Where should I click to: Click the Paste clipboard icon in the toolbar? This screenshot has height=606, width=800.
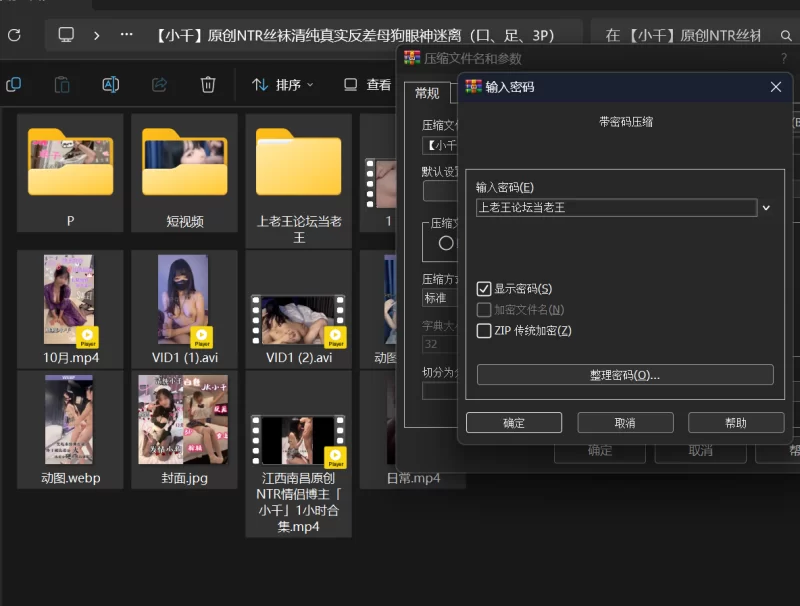click(x=62, y=85)
